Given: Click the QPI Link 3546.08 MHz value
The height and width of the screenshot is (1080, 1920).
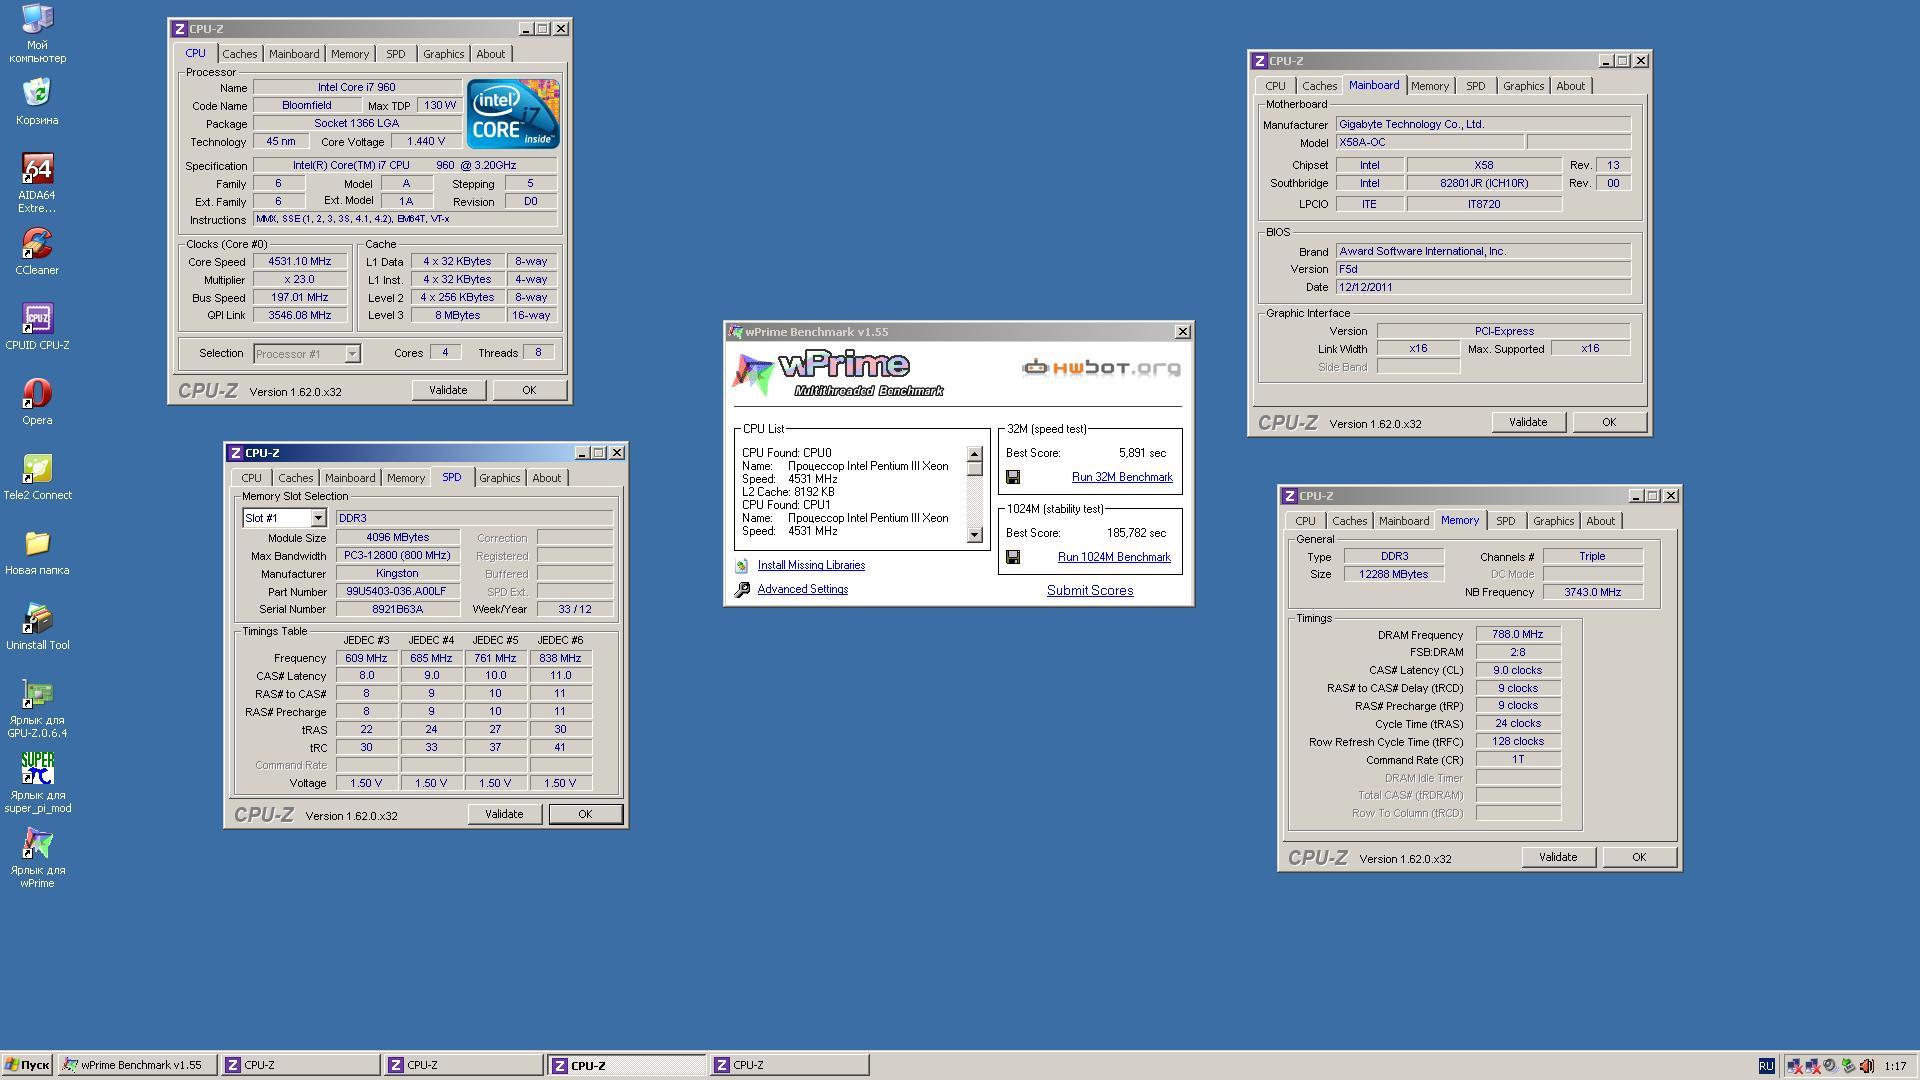Looking at the screenshot, I should coord(300,316).
